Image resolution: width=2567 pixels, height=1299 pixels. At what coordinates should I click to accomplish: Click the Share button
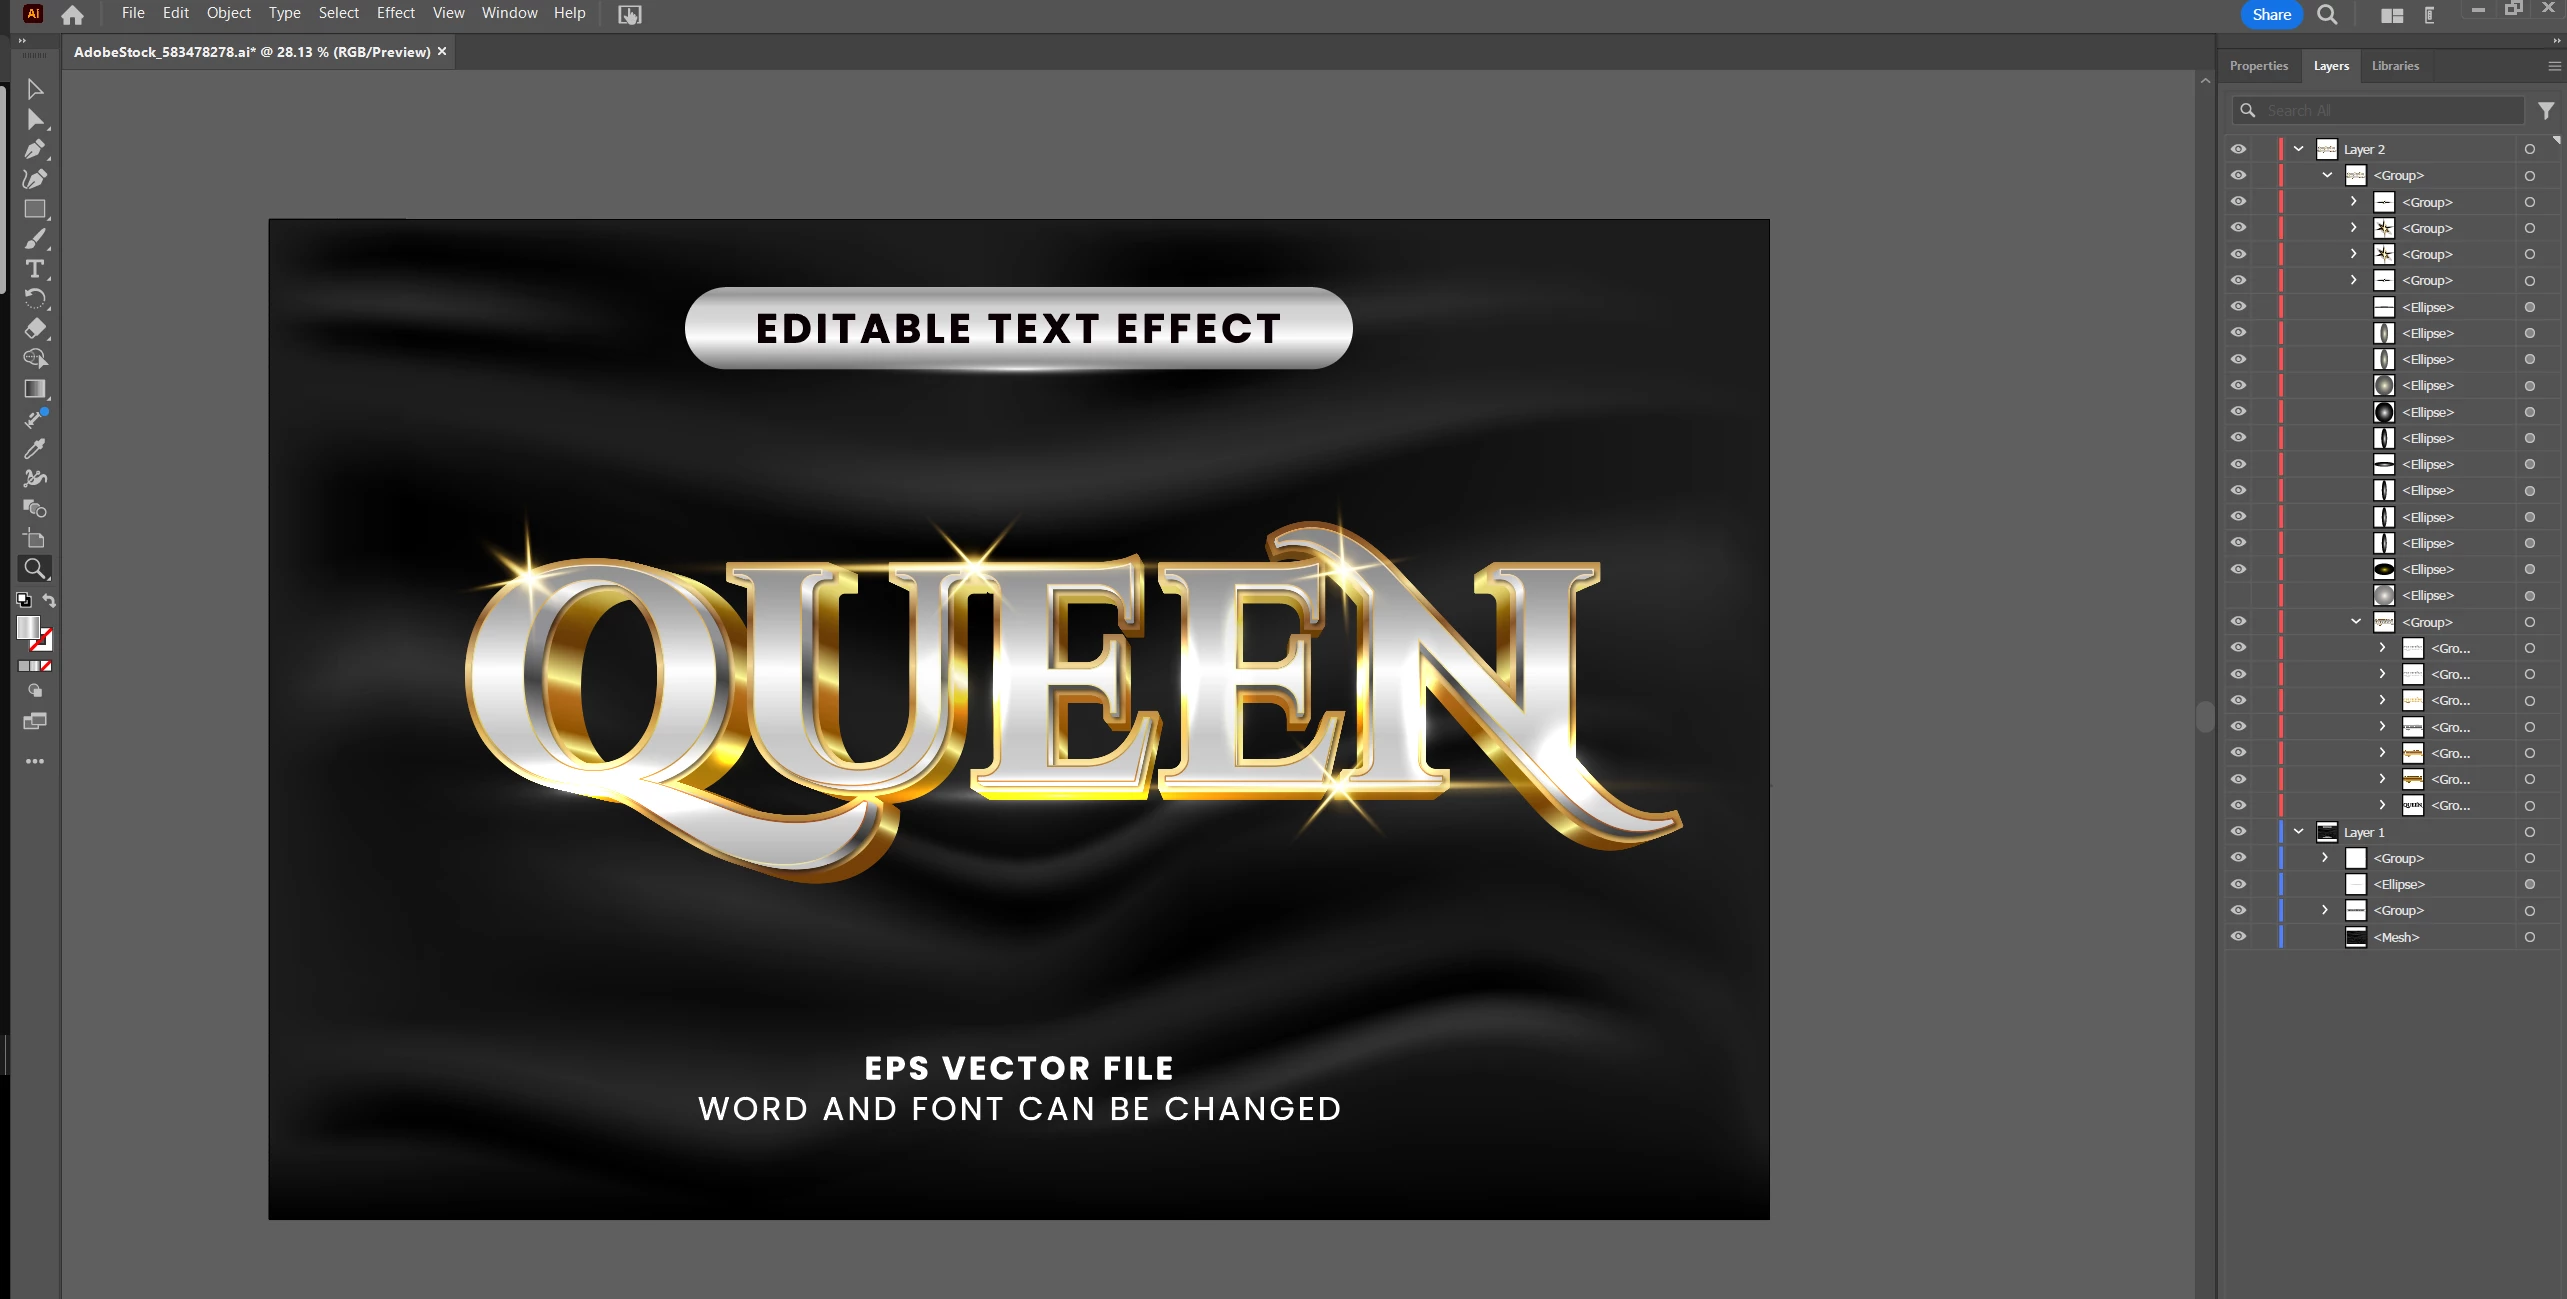(x=2271, y=14)
